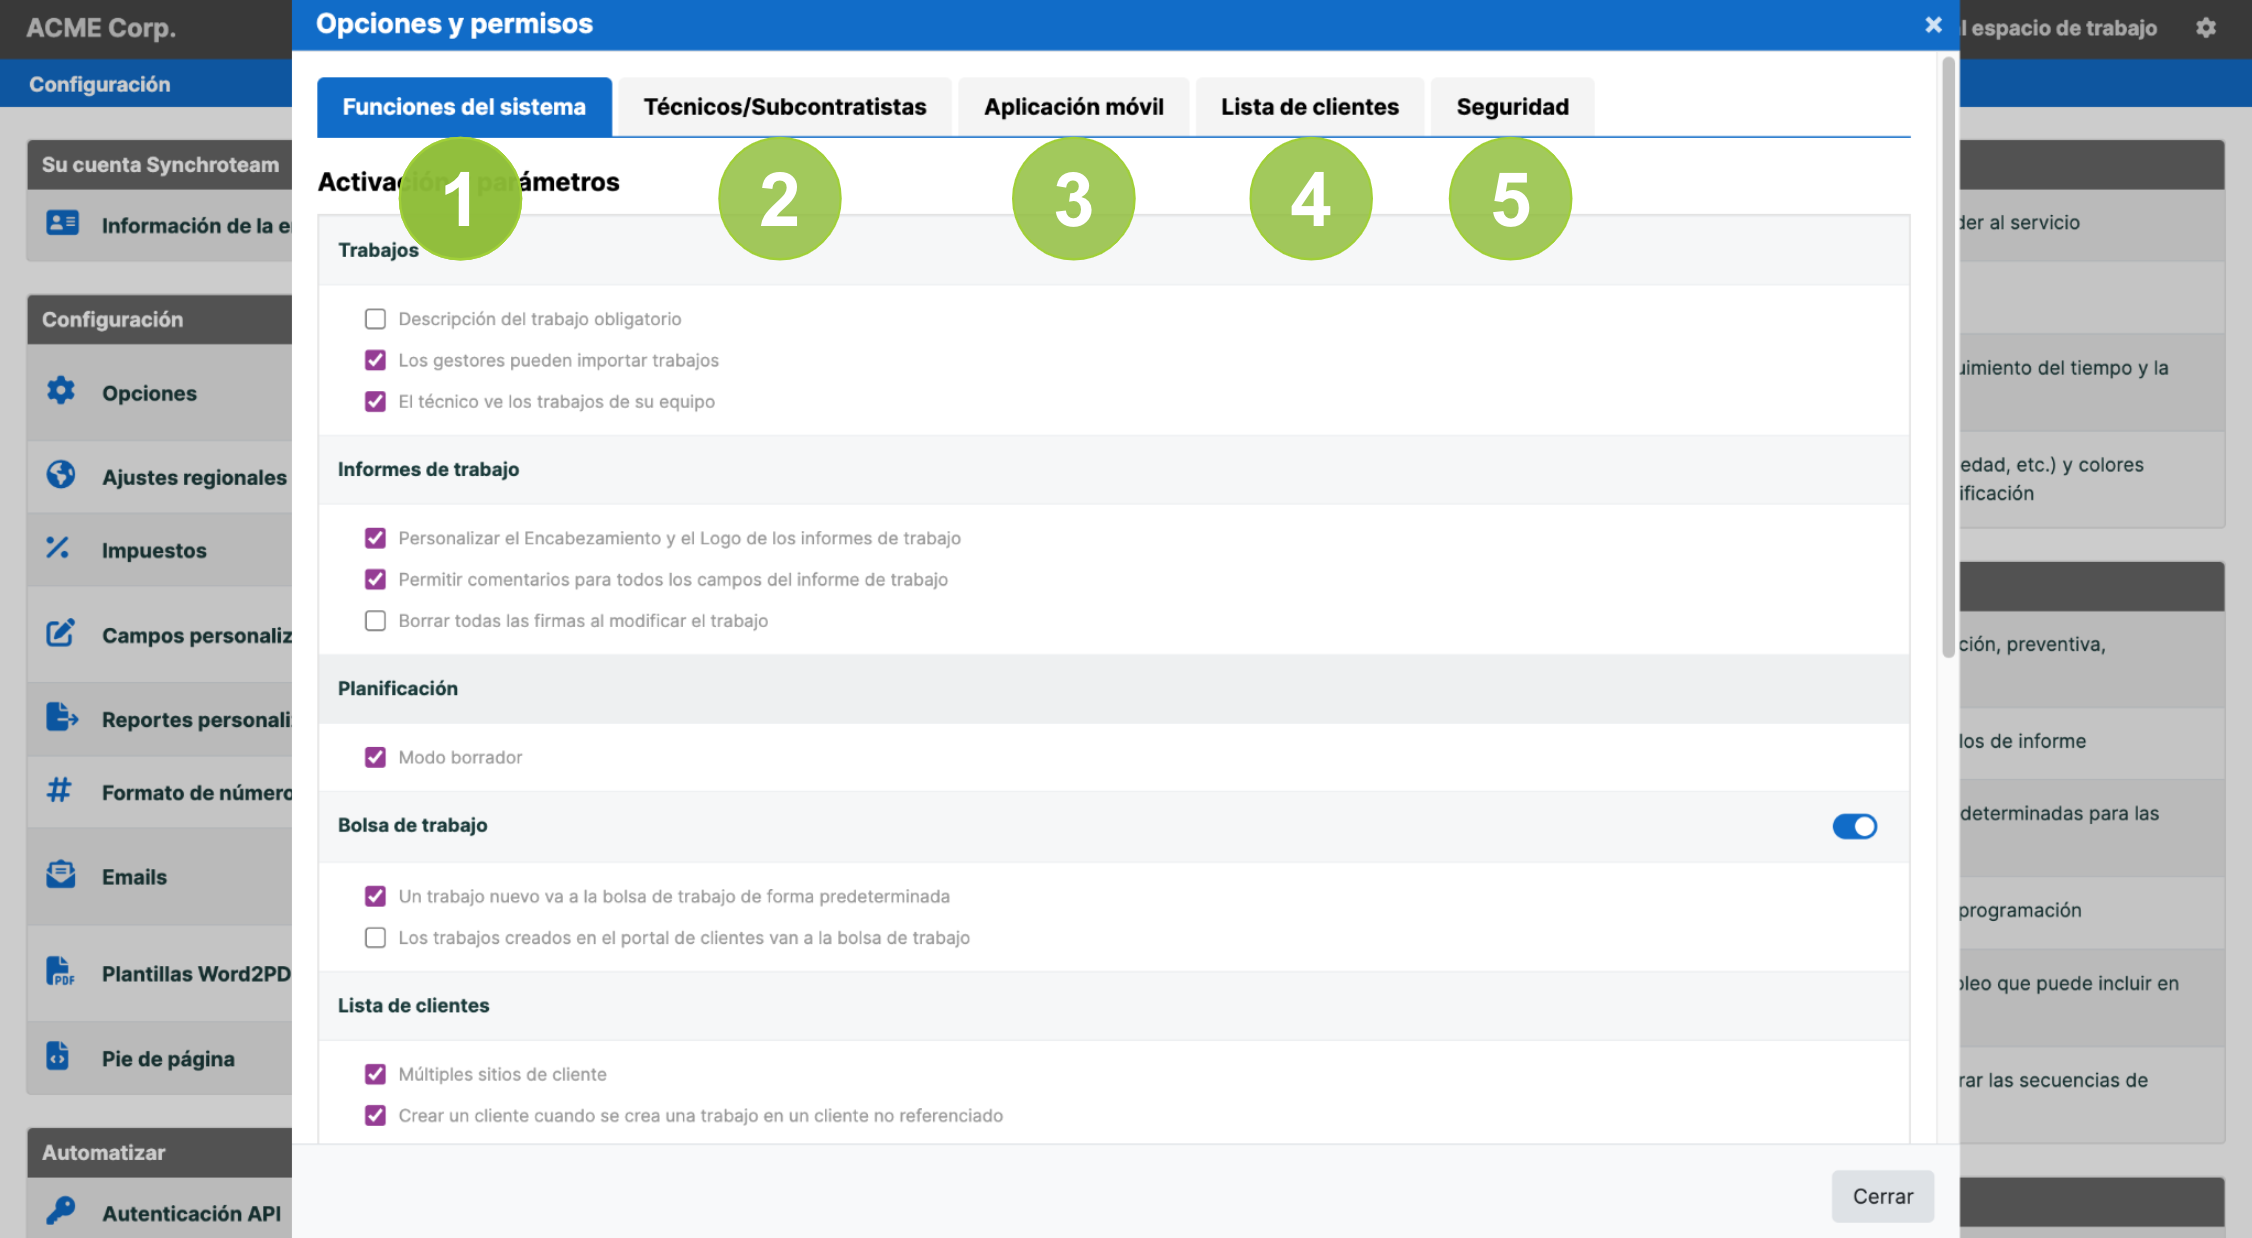
Task: Open Ajustes regionales in the sidebar
Action: point(194,477)
